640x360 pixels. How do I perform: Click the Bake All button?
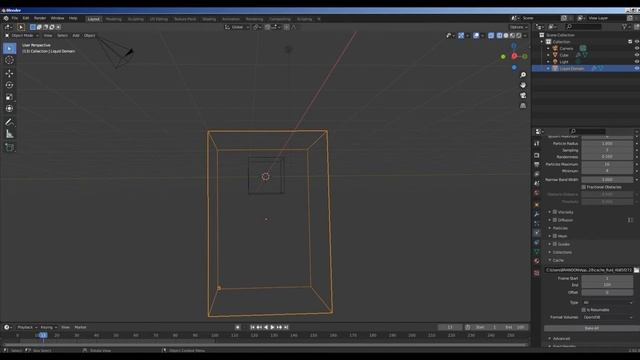[x=592, y=328]
